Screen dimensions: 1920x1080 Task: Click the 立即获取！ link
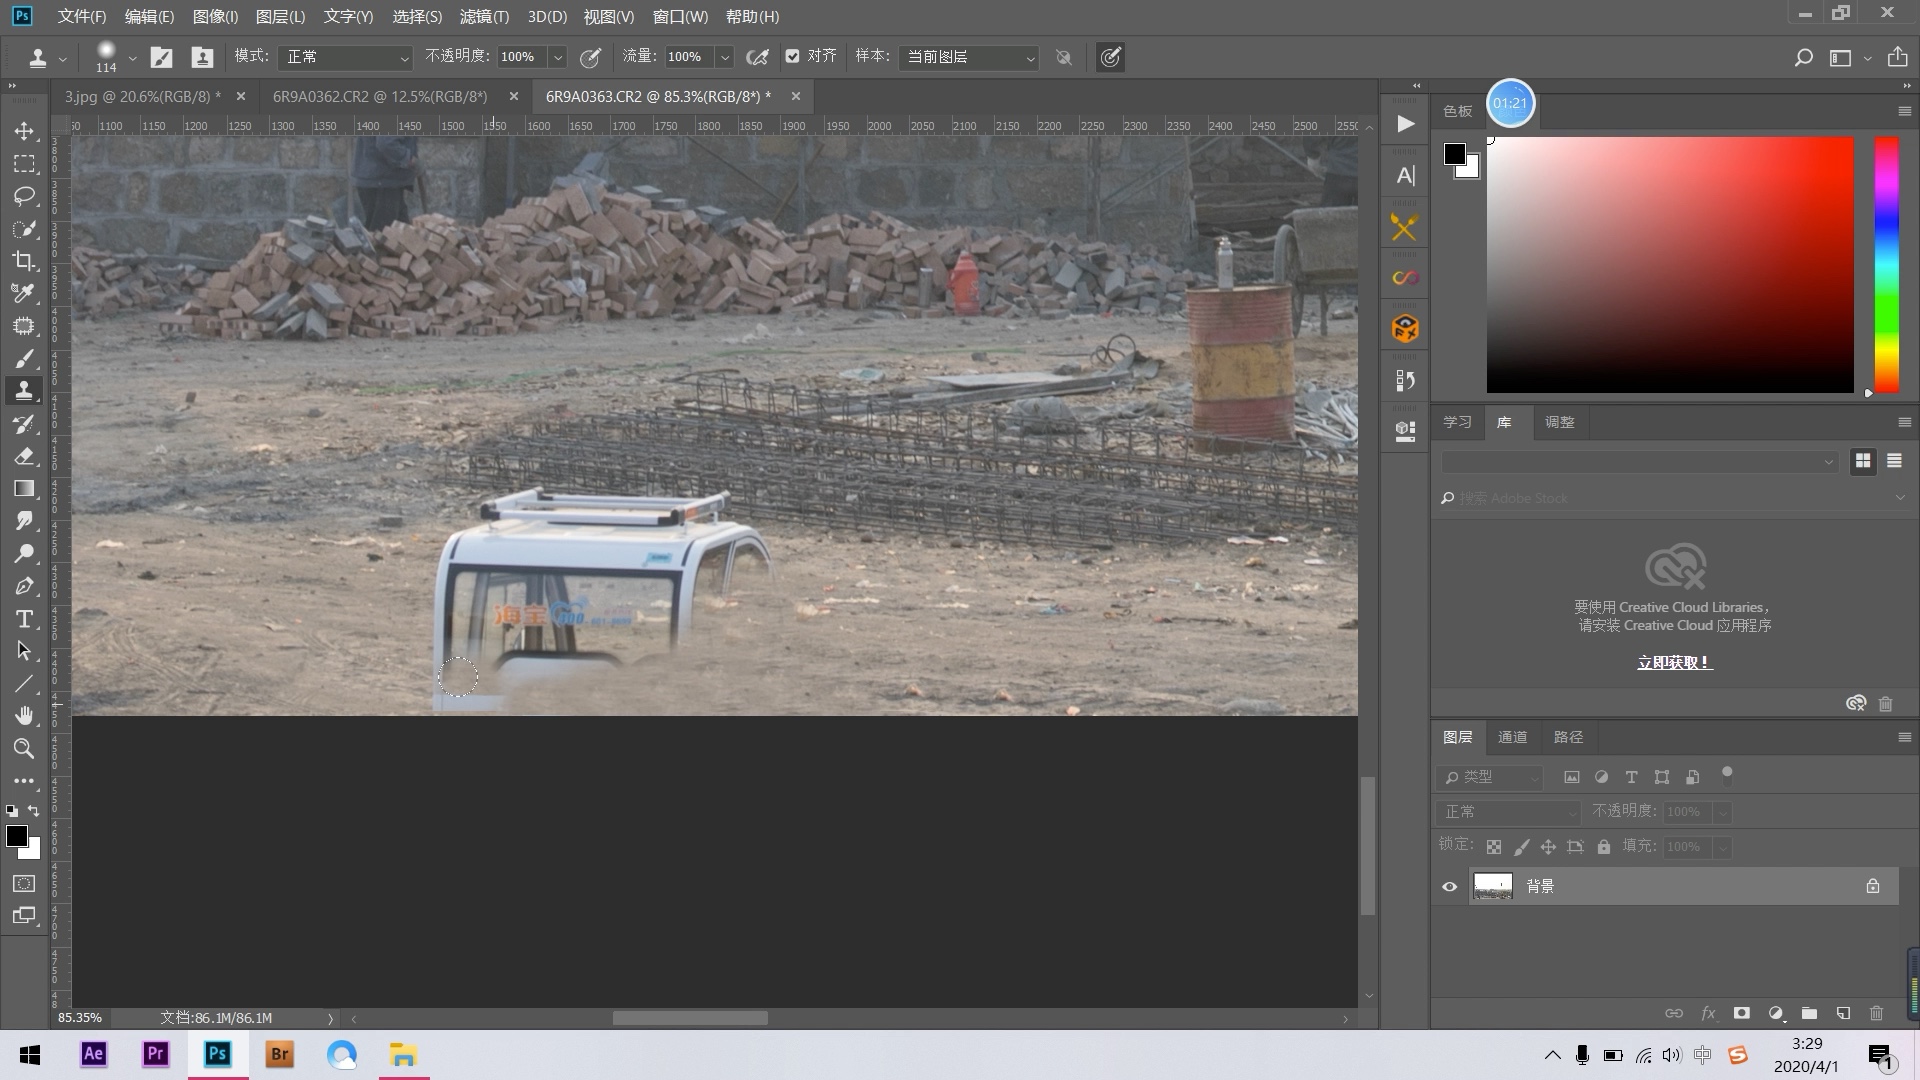(1674, 662)
